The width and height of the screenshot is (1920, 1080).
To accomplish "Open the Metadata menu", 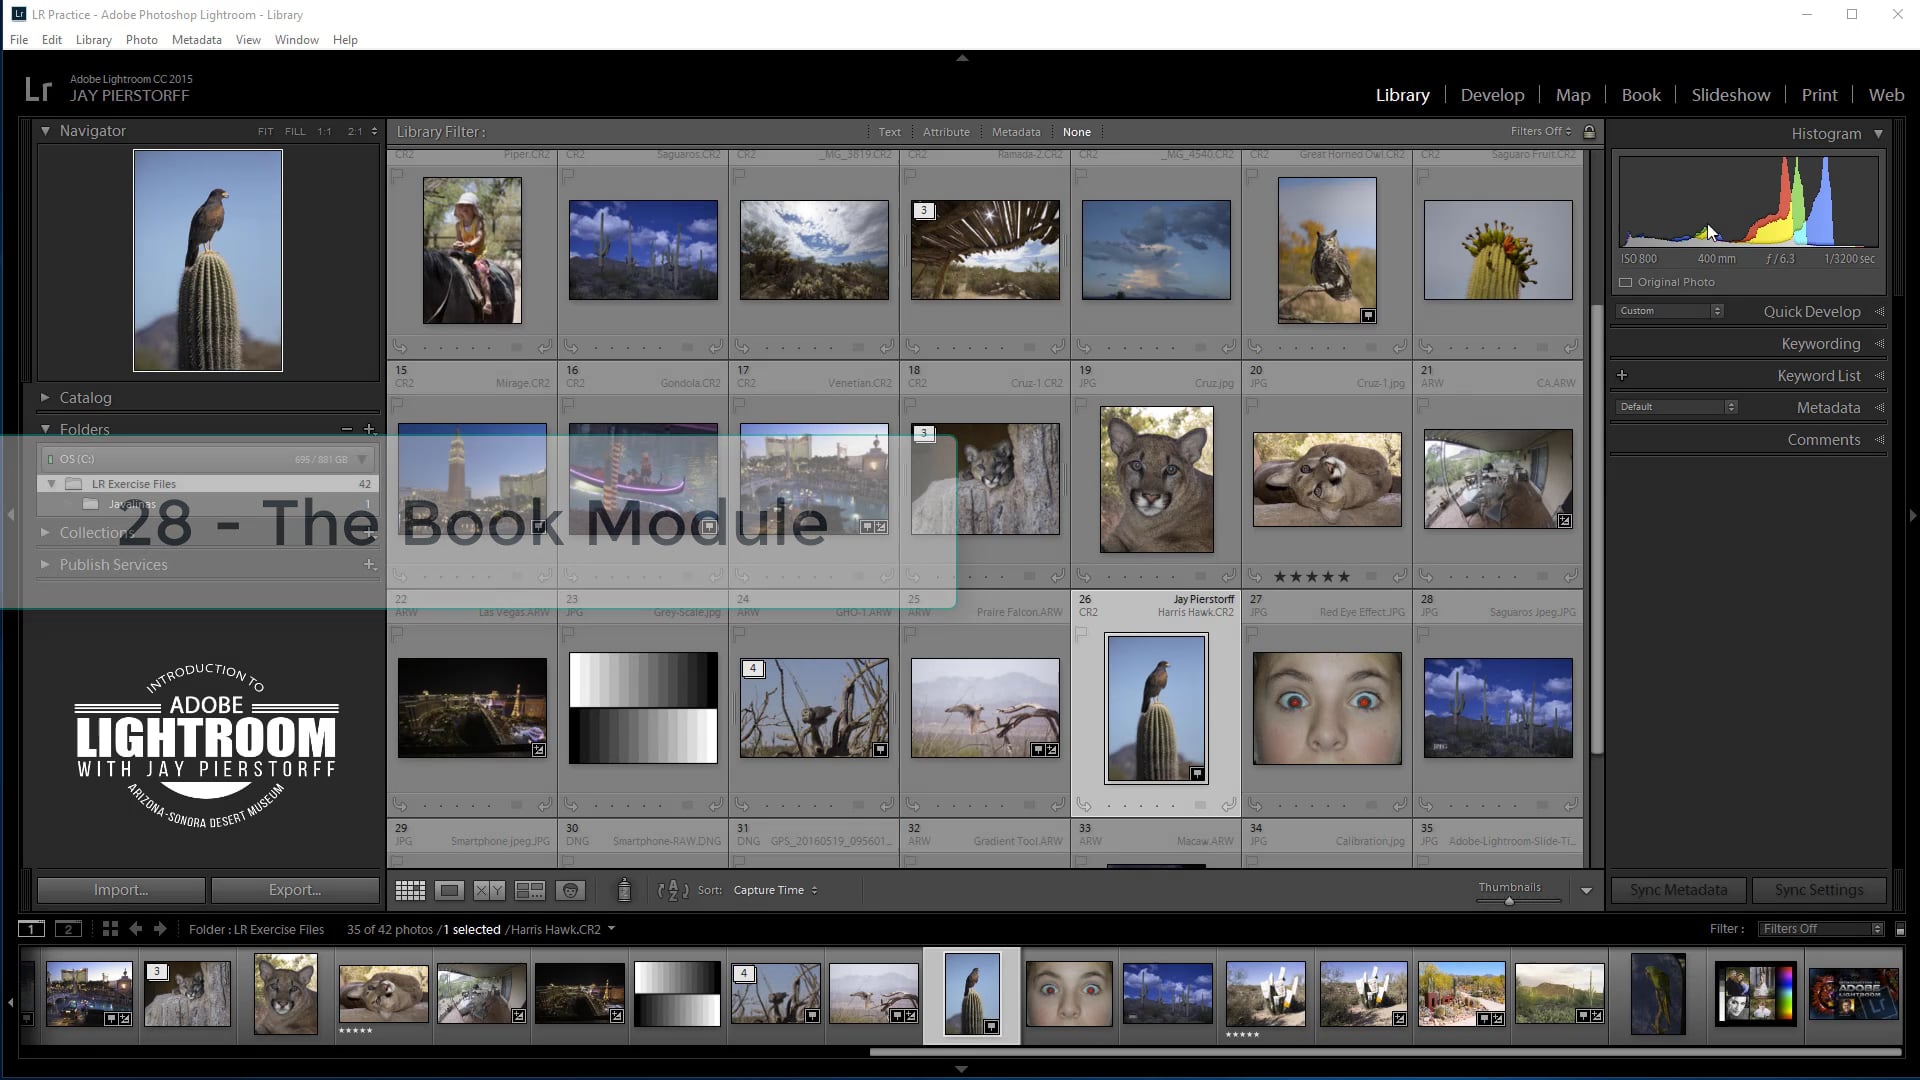I will click(196, 40).
